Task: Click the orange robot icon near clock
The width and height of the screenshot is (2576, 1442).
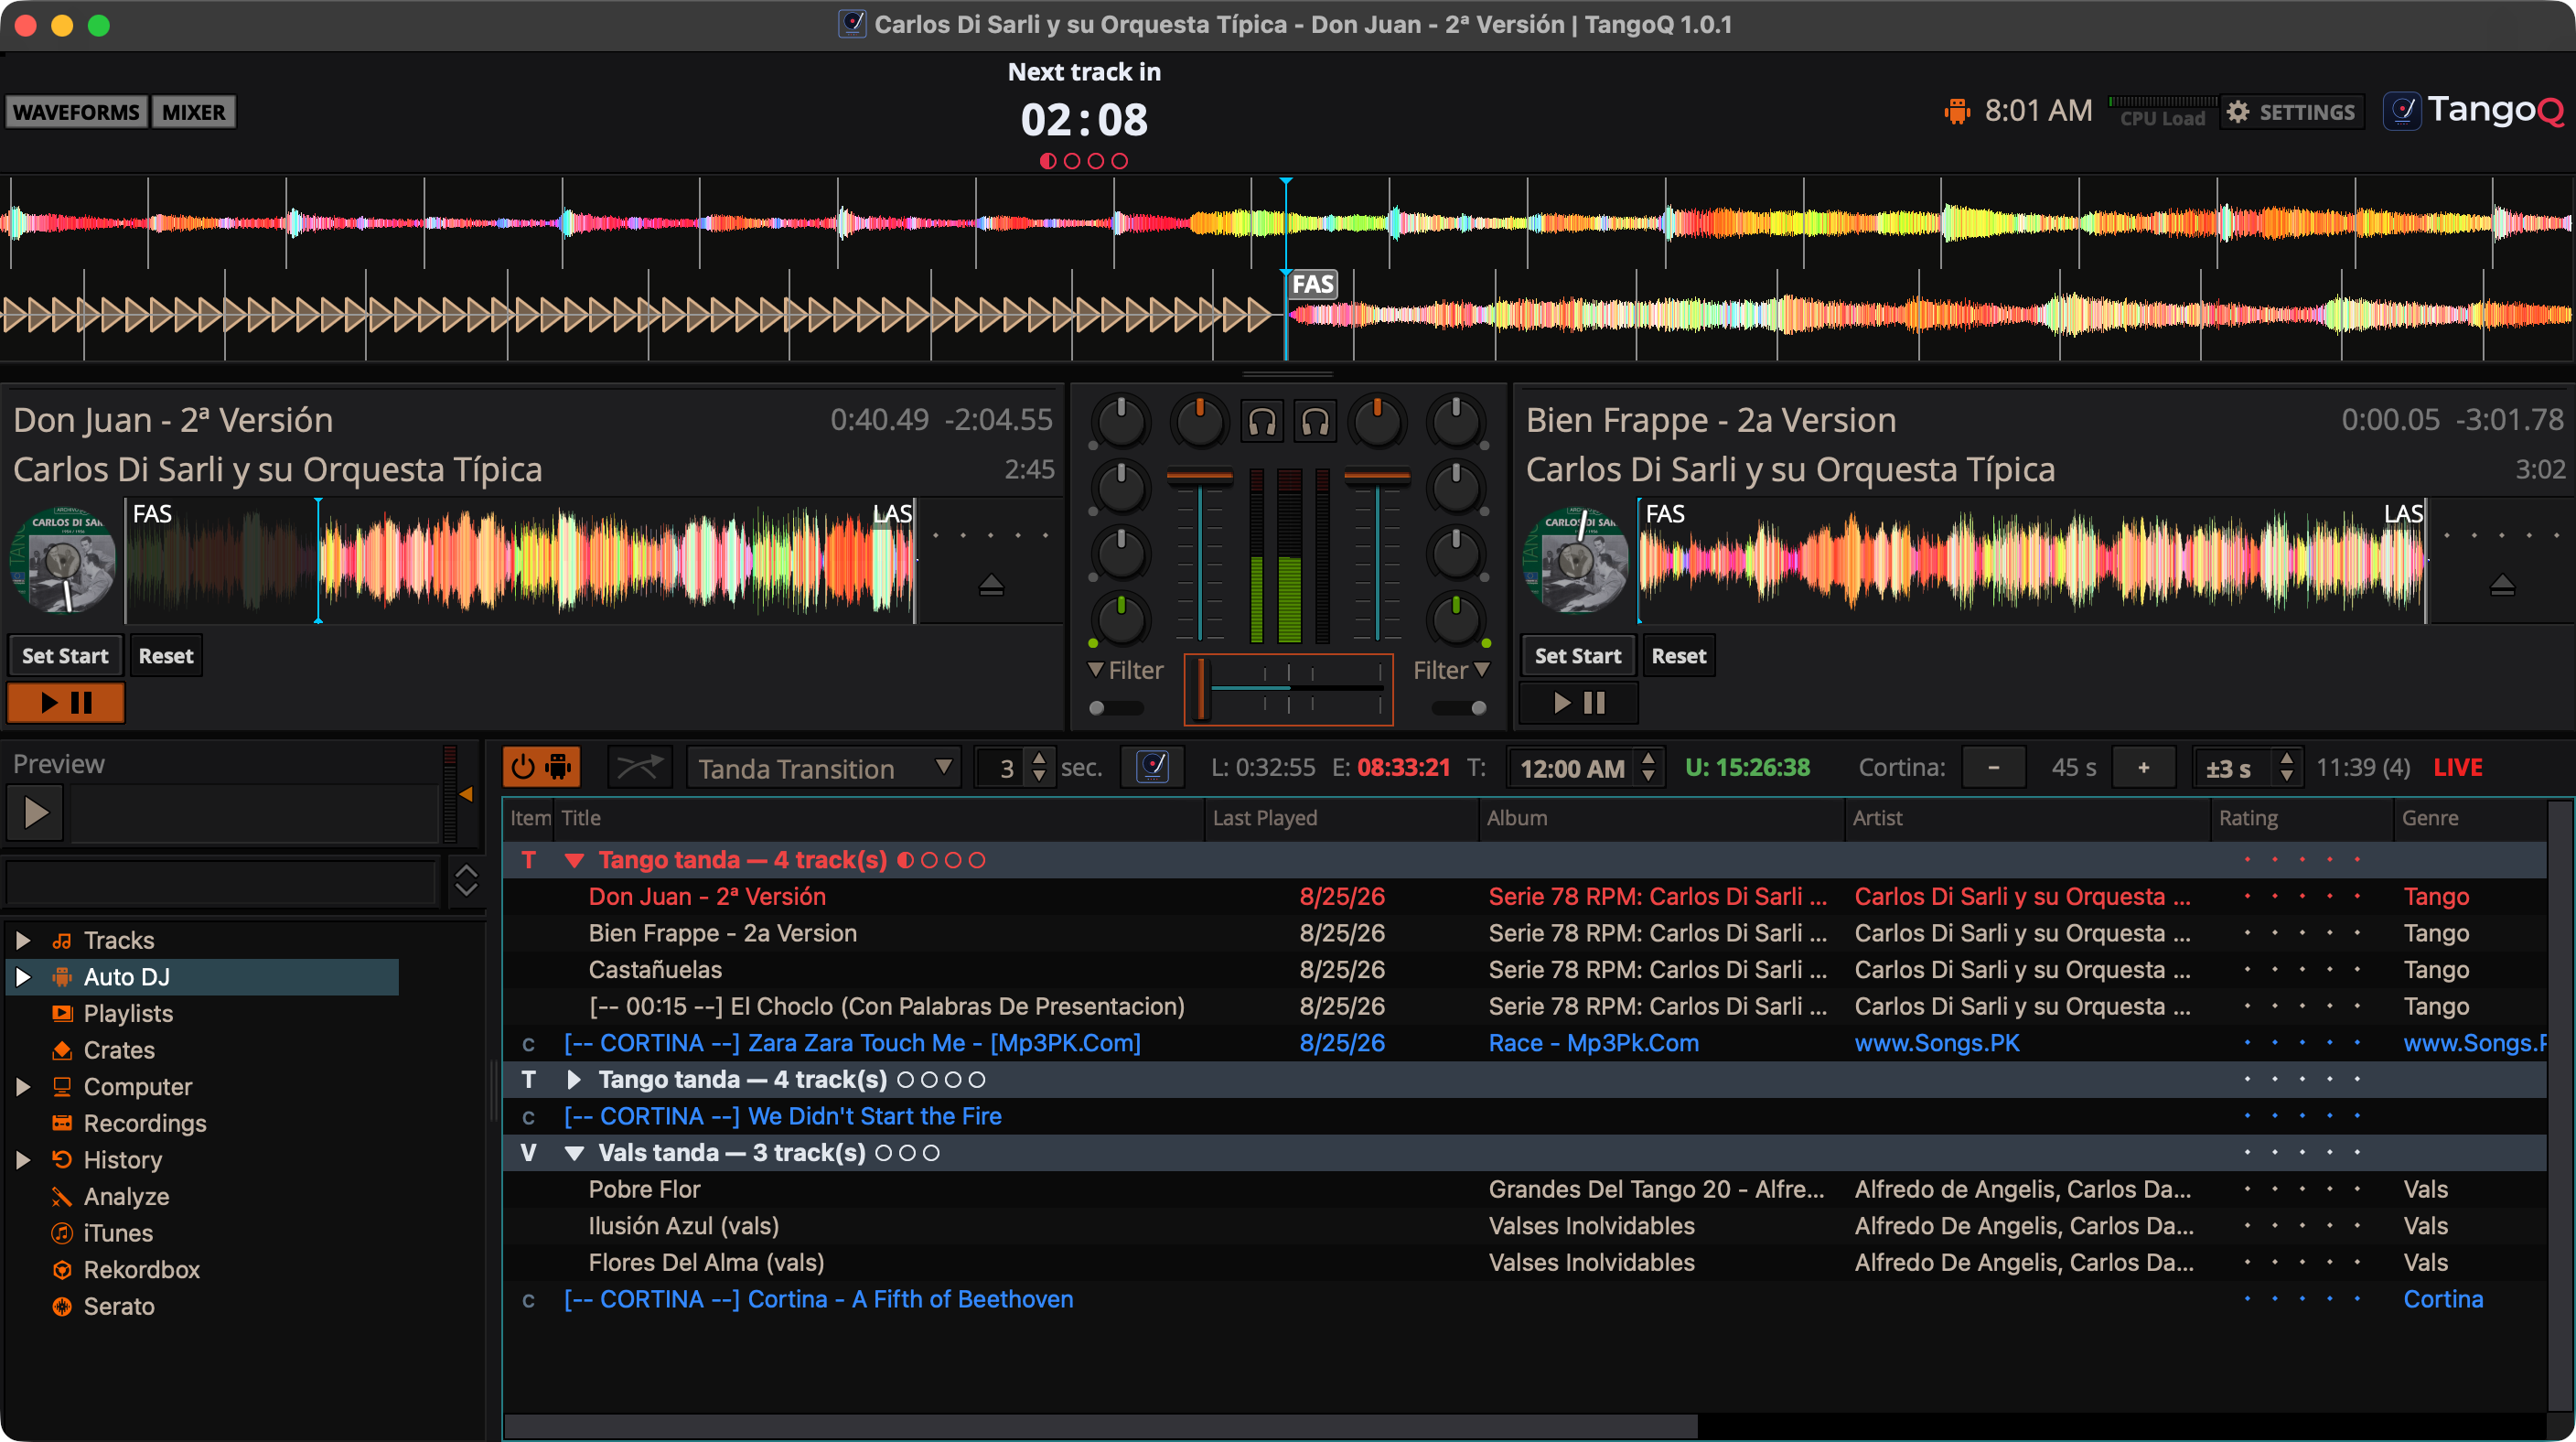Action: coord(1956,111)
